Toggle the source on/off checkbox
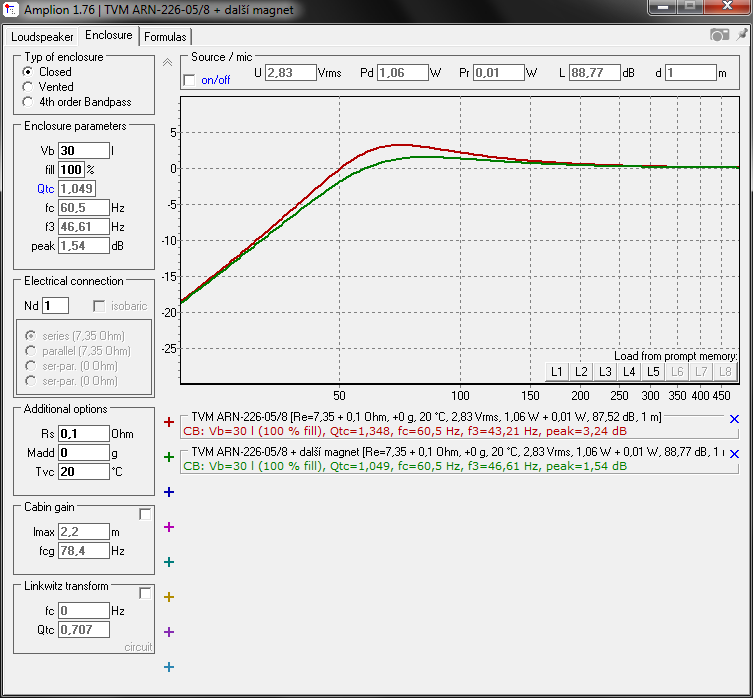Screen dimensions: 753x698 [190, 80]
